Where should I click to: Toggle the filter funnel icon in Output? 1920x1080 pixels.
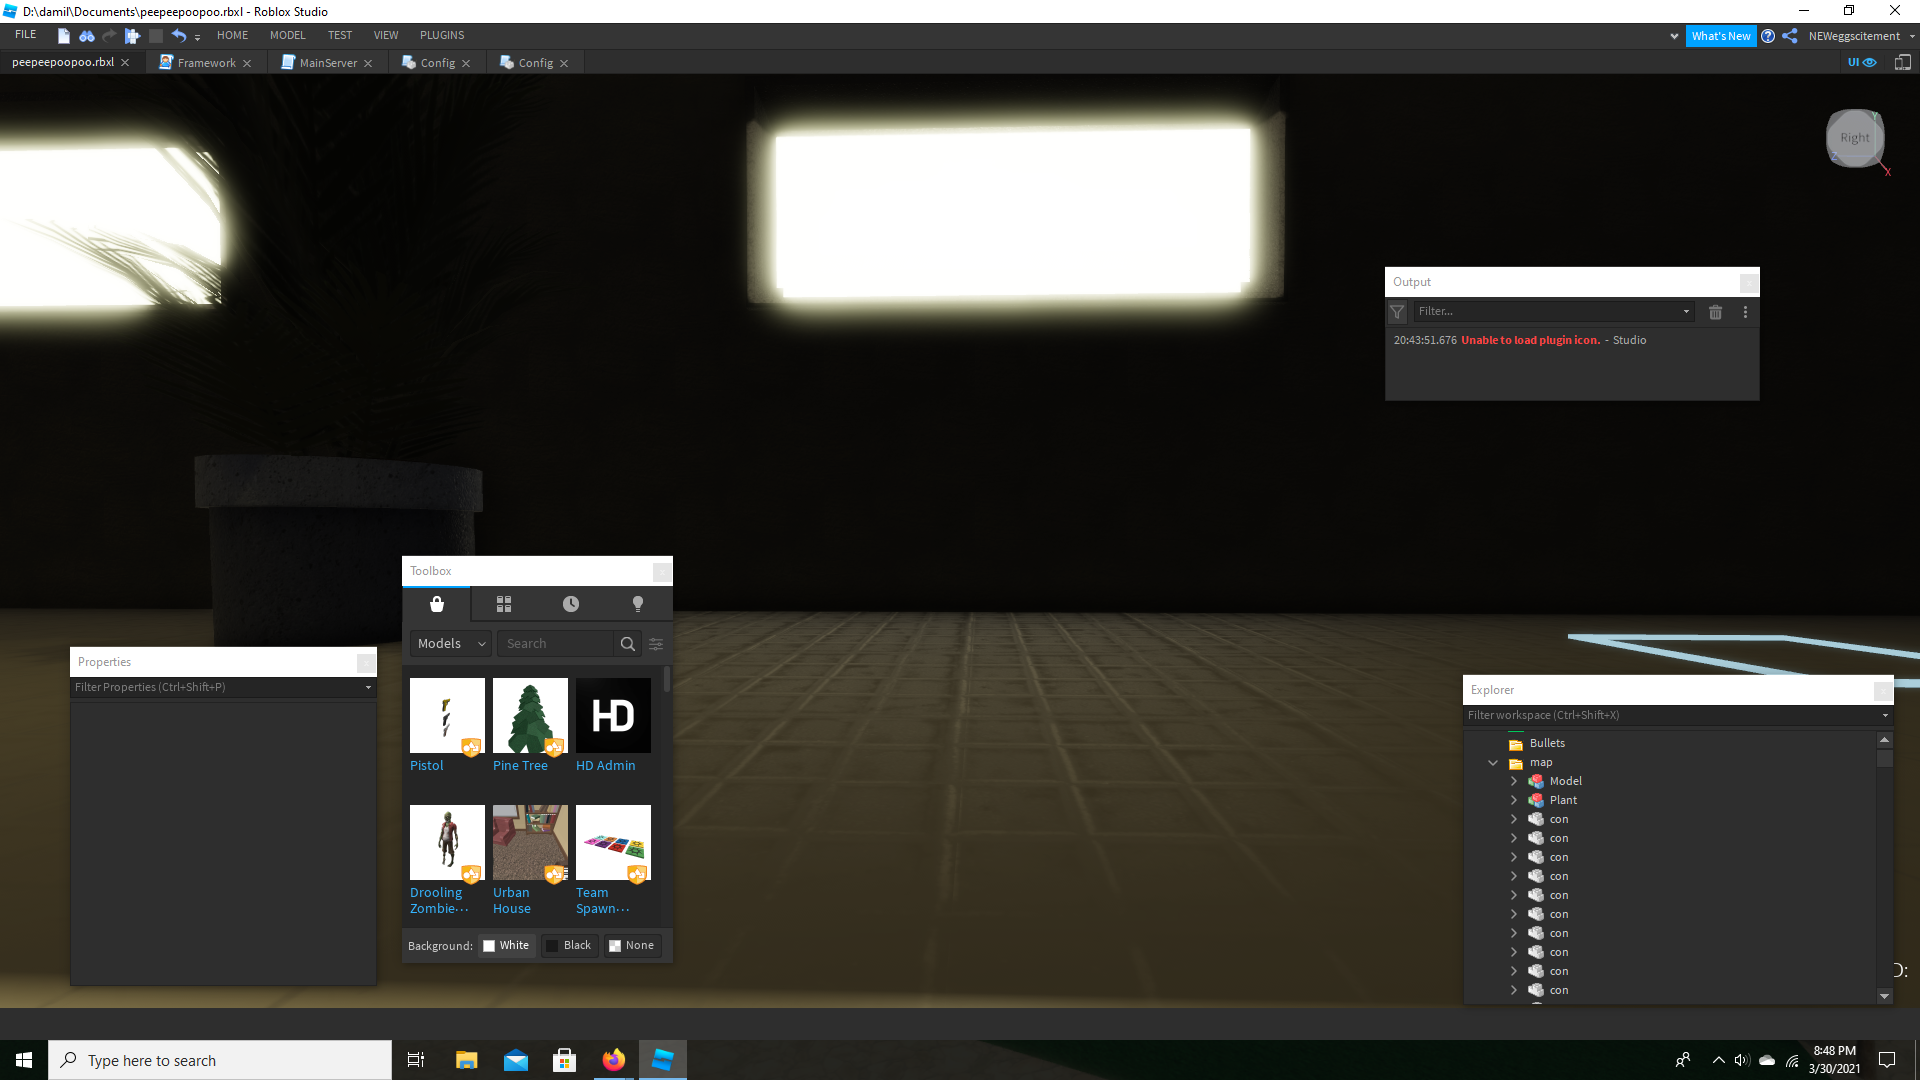pos(1396,312)
